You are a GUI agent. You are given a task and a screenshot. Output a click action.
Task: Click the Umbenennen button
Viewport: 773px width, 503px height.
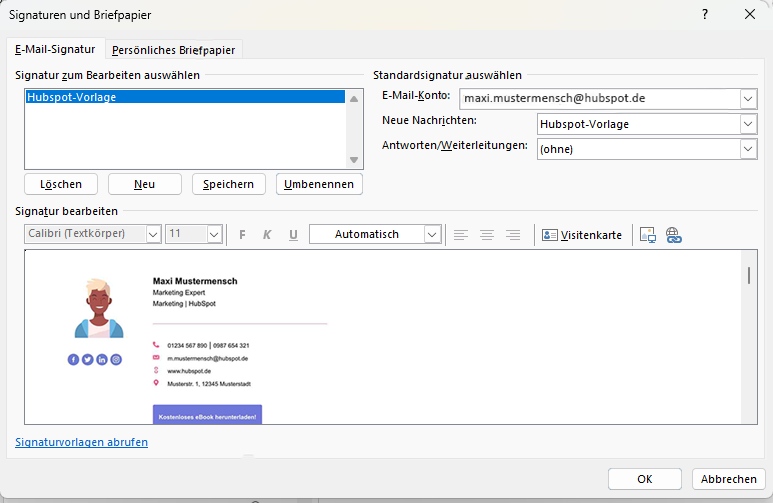click(x=319, y=184)
